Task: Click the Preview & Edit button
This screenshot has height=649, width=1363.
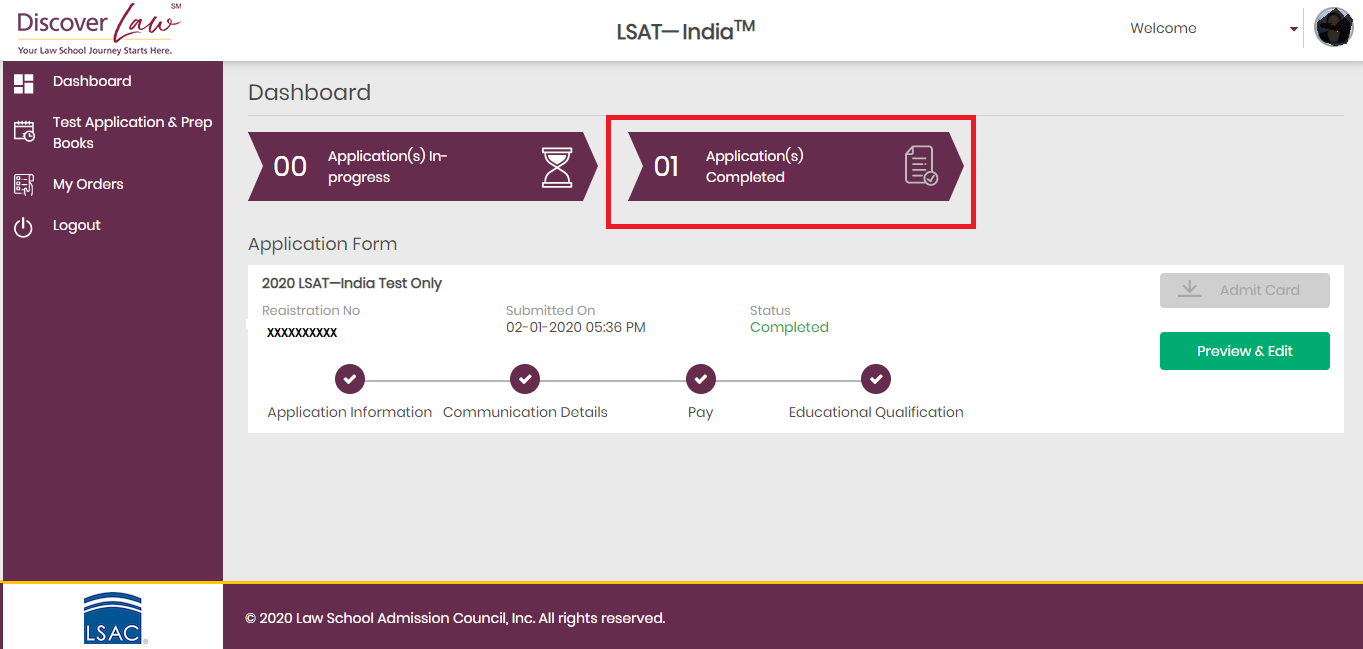Action: (1244, 351)
